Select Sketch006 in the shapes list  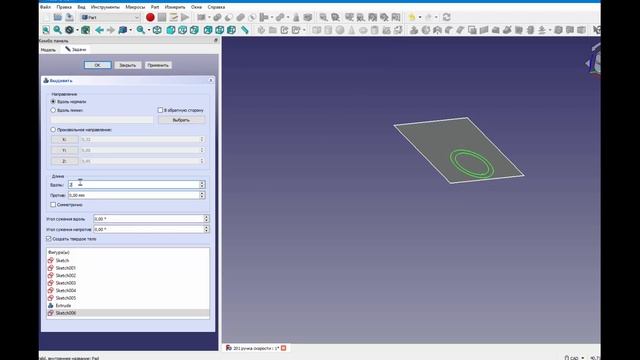[x=128, y=313]
